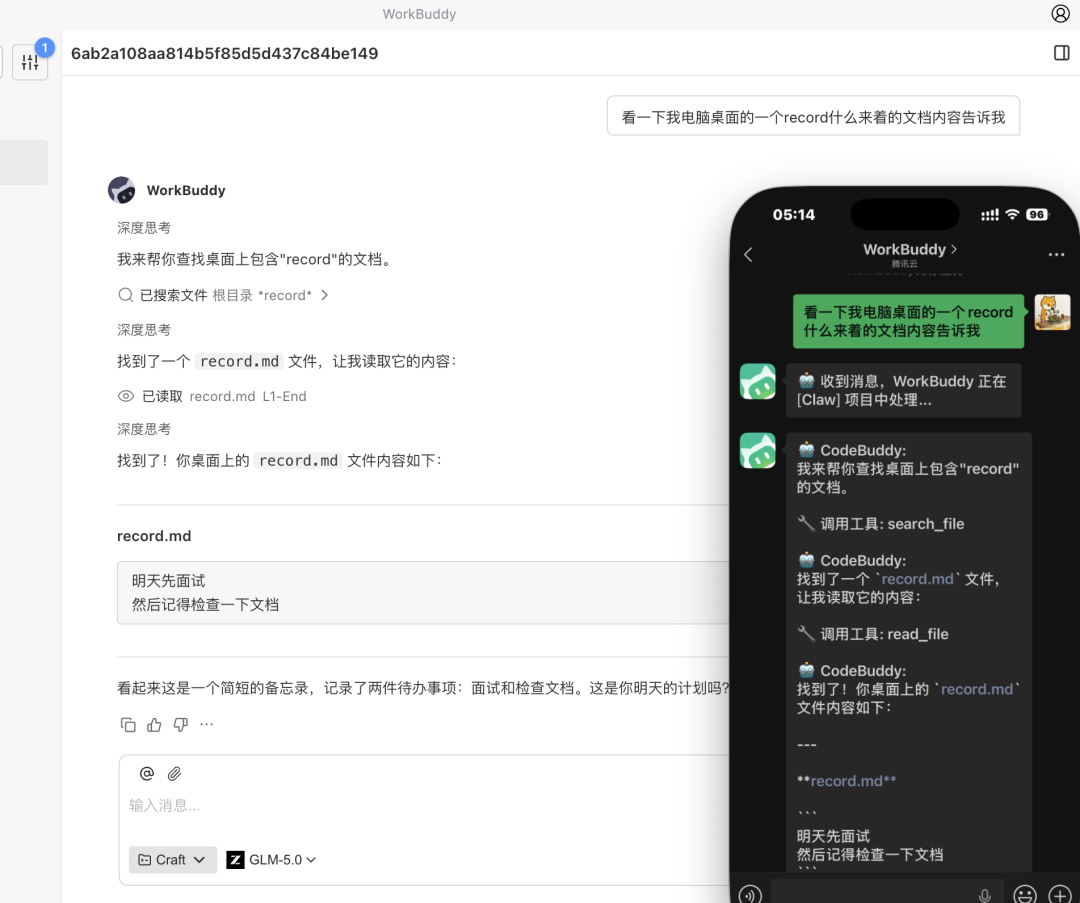
Task: Copy the WorkBuddy reply
Action: (128, 725)
